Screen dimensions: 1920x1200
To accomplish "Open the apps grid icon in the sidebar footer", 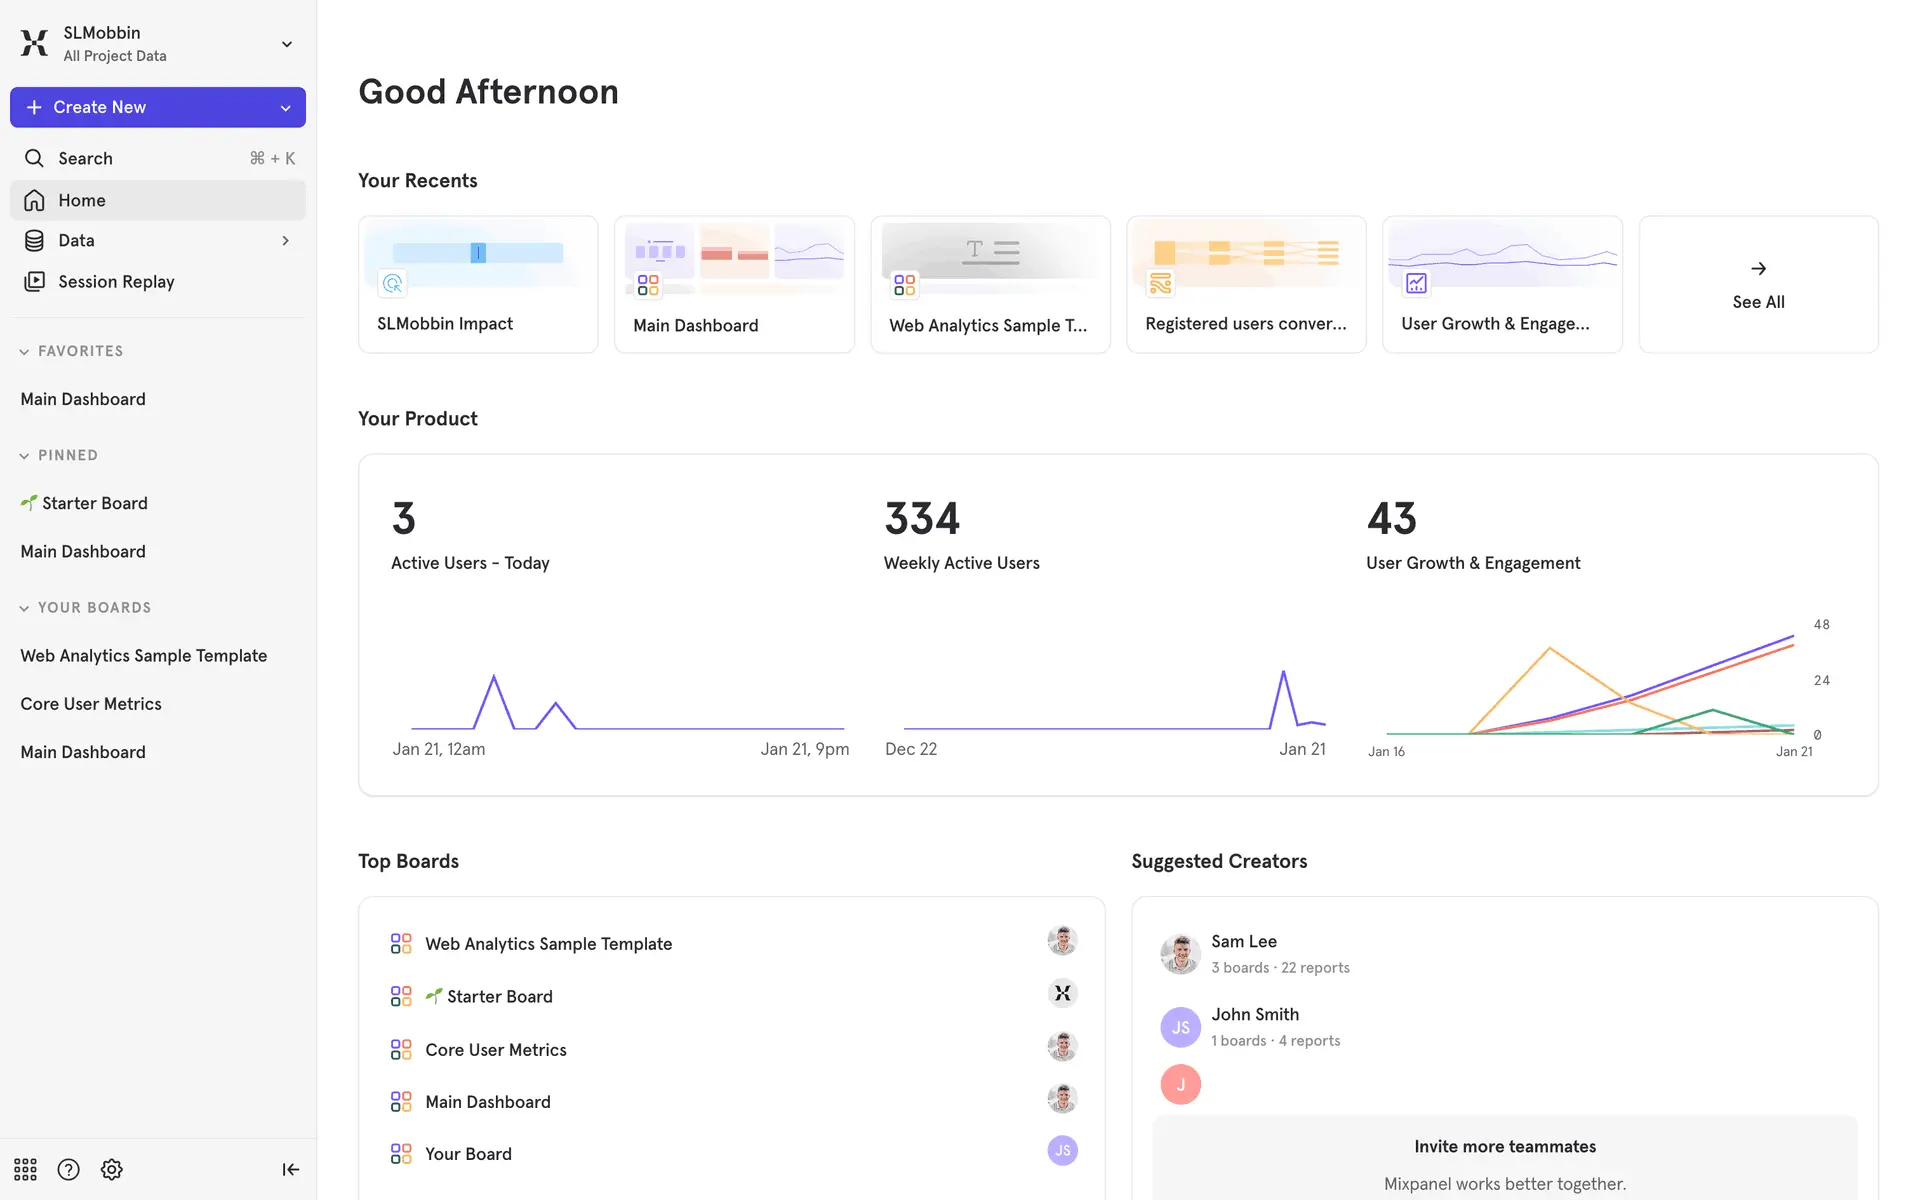I will 25,1169.
